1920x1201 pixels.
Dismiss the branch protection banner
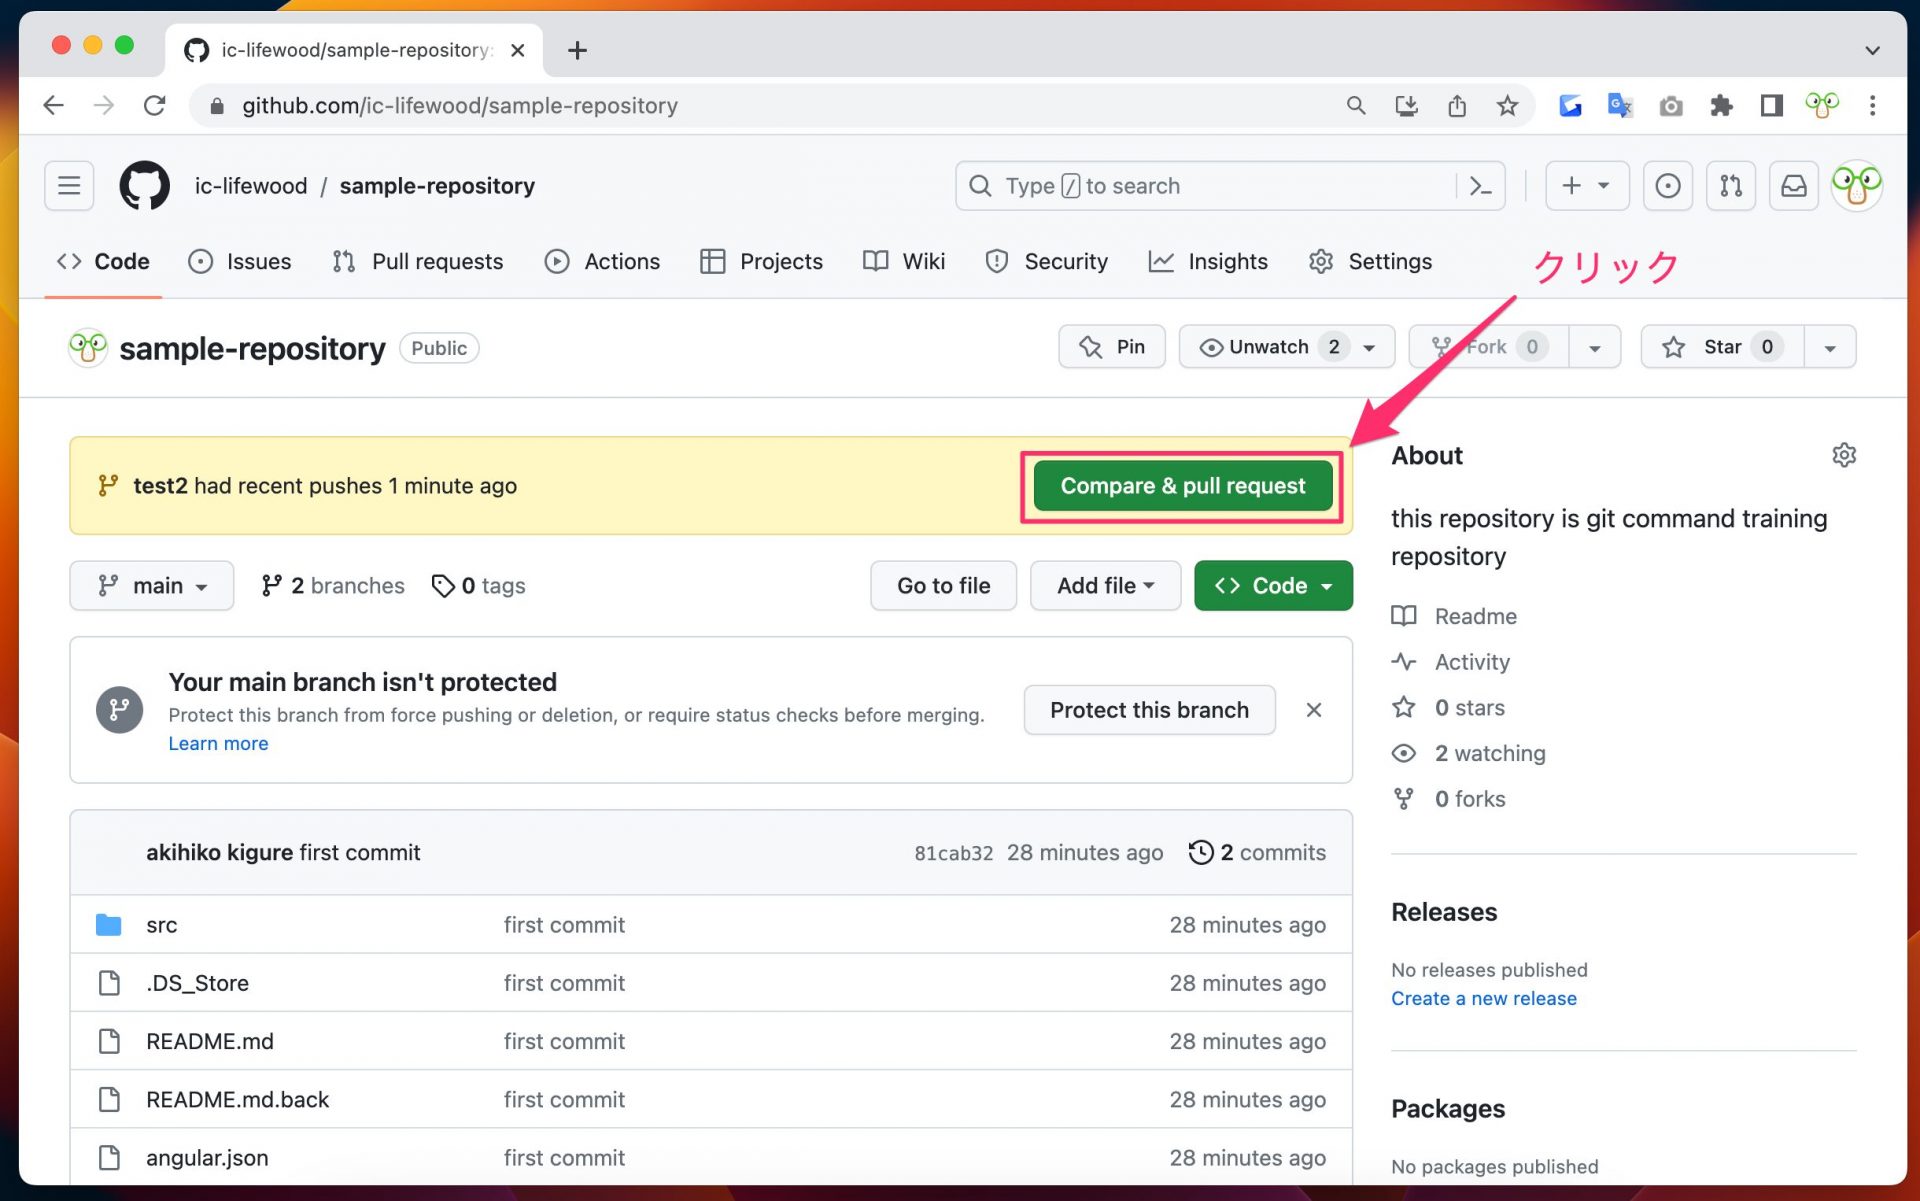coord(1314,710)
